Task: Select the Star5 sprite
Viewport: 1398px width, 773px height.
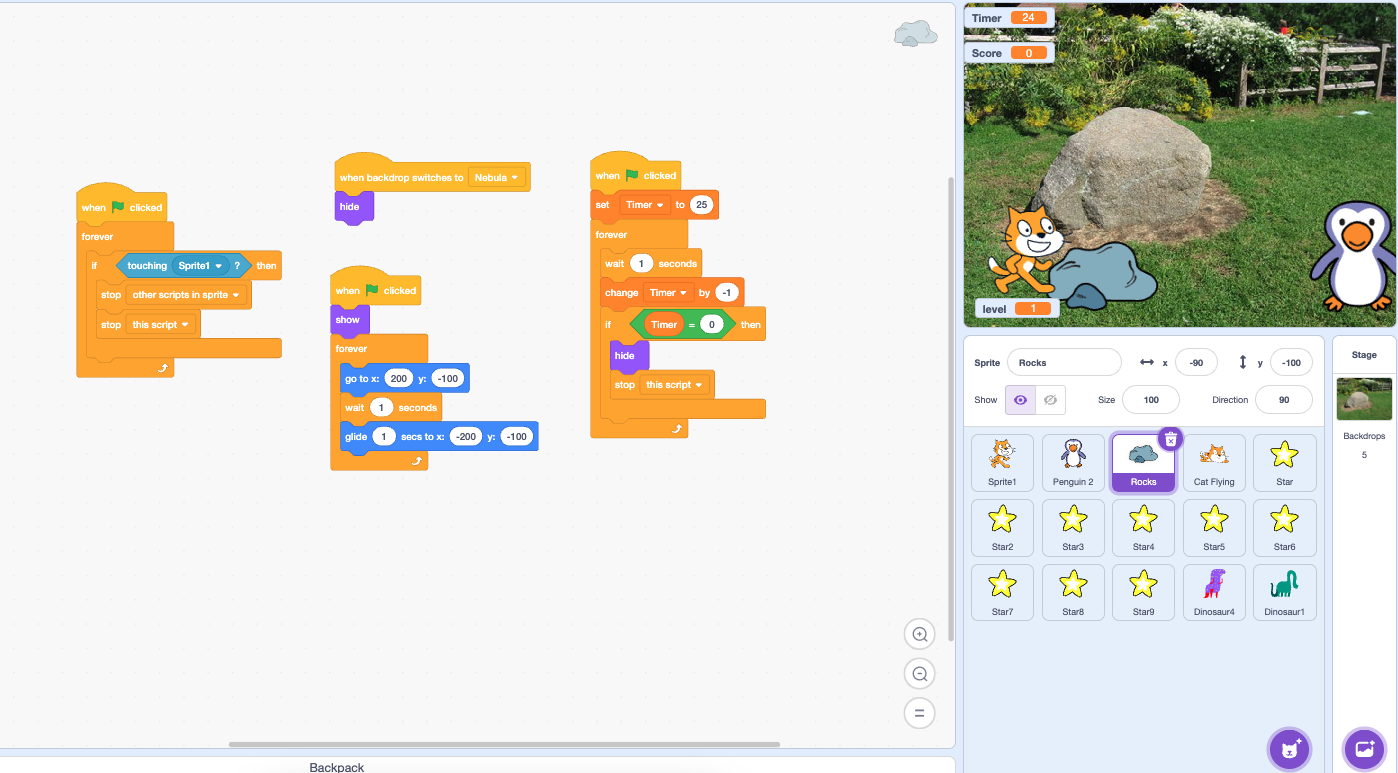Action: (1214, 527)
